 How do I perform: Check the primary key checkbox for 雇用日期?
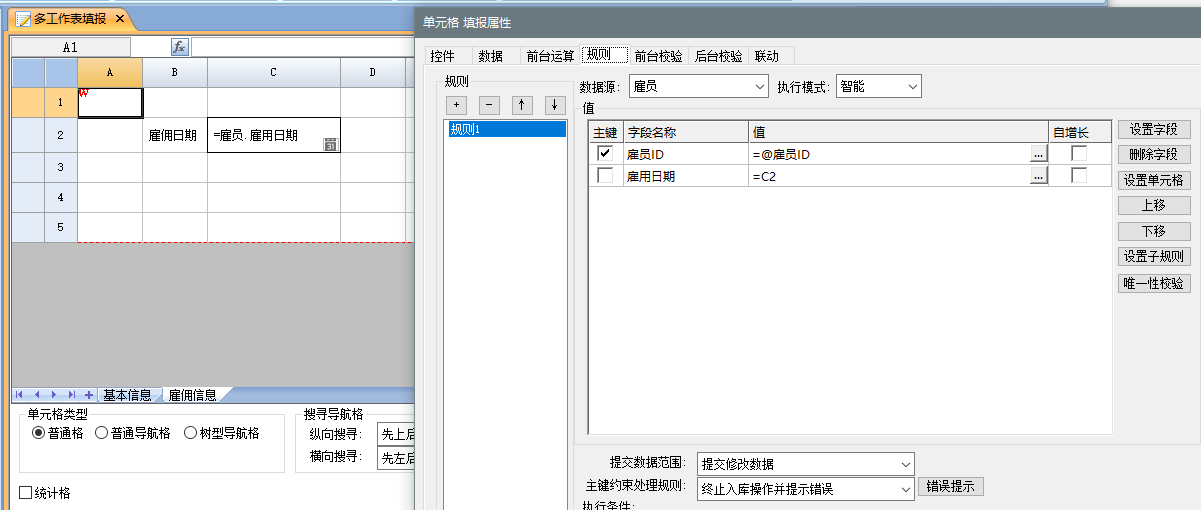coord(604,176)
